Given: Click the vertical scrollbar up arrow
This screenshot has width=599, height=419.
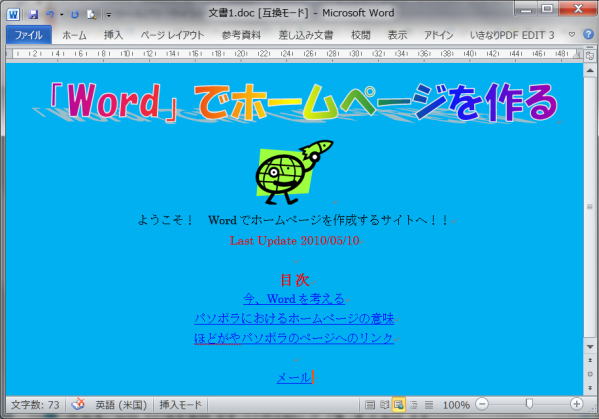Looking at the screenshot, I should click(x=590, y=70).
